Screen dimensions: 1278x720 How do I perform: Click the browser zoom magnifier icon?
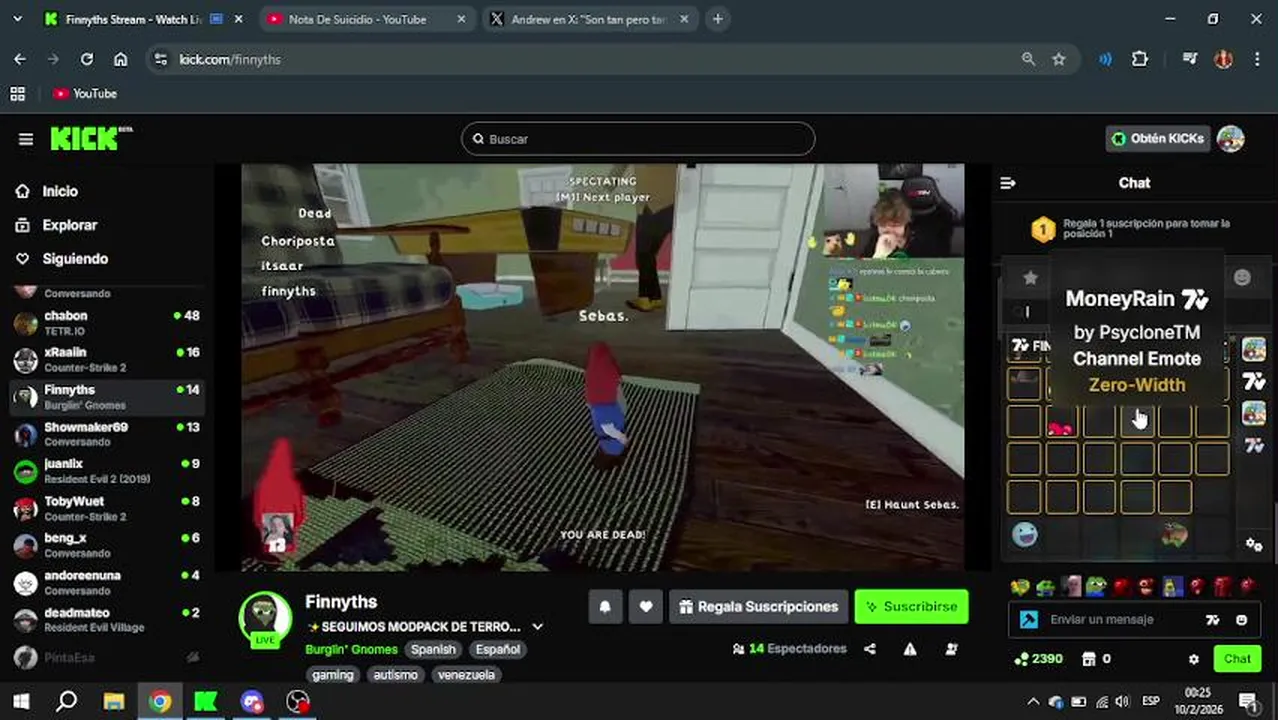(1028, 59)
